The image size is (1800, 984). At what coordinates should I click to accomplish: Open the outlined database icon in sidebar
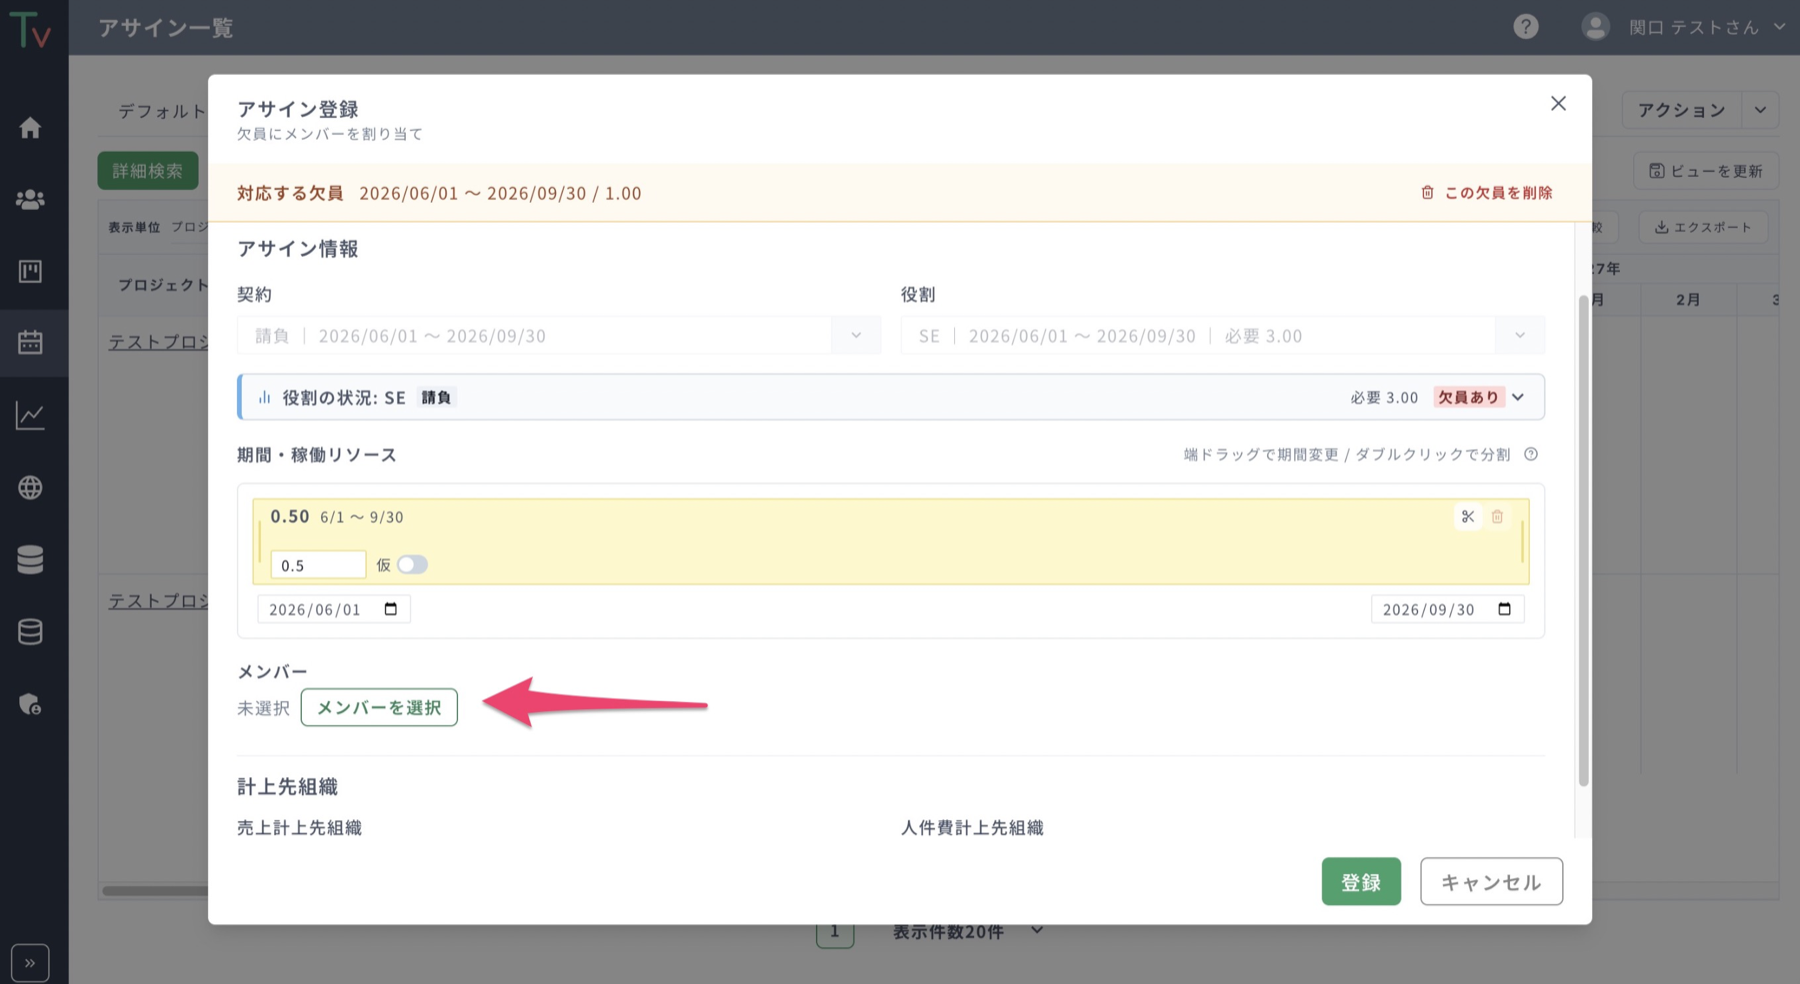[x=30, y=631]
